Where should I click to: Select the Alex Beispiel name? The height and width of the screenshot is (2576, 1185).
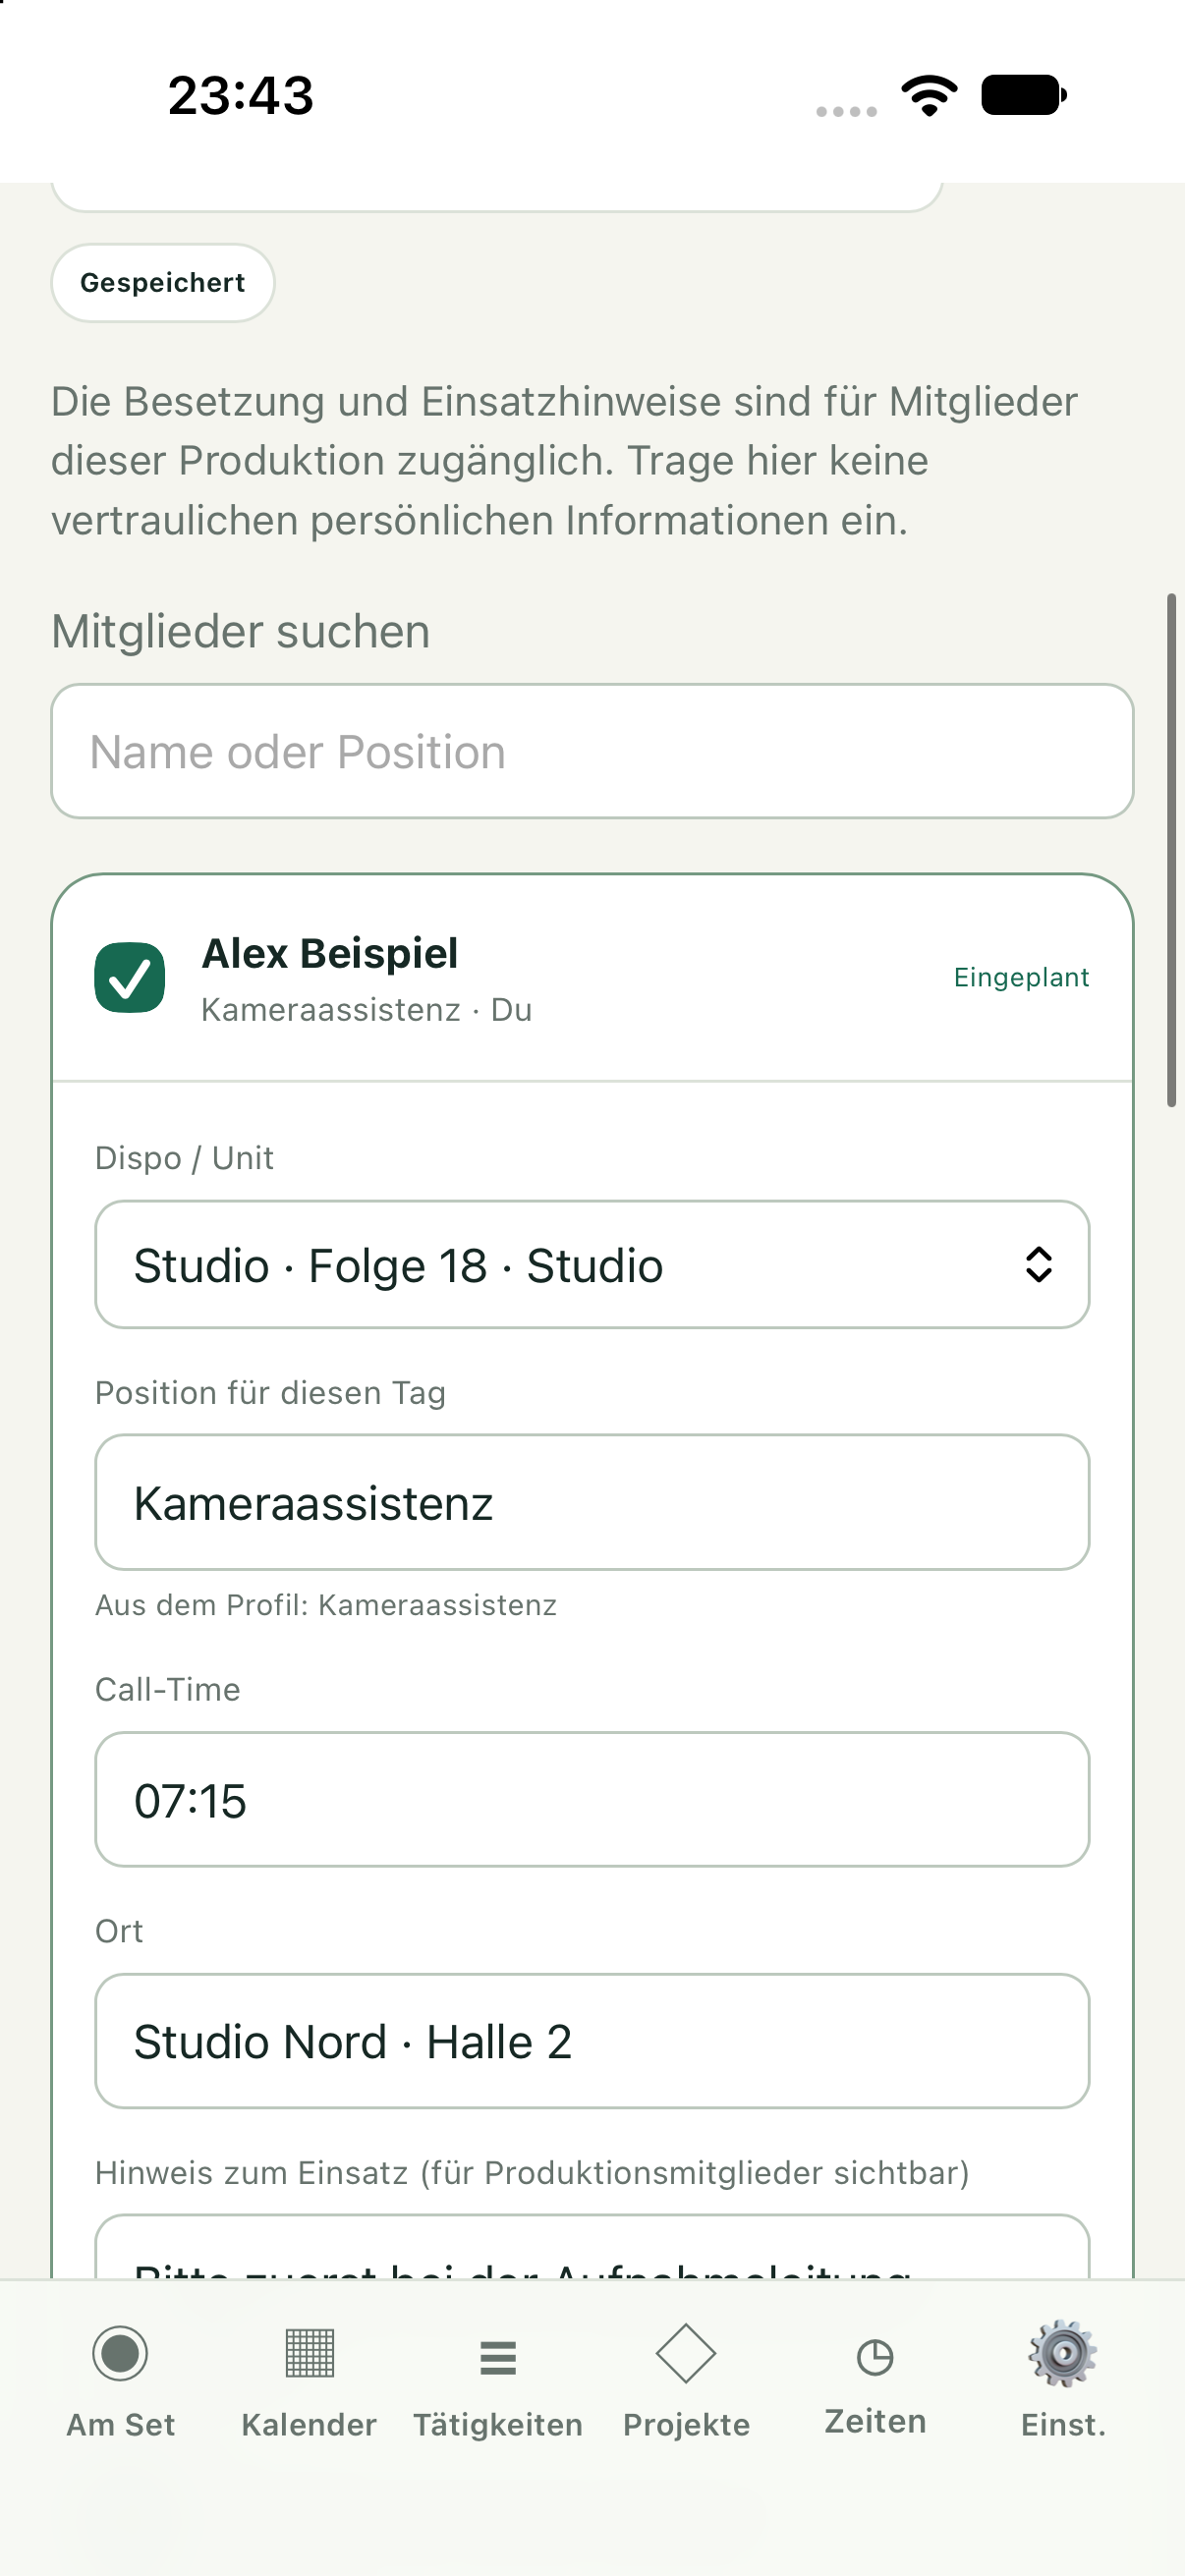tap(330, 953)
